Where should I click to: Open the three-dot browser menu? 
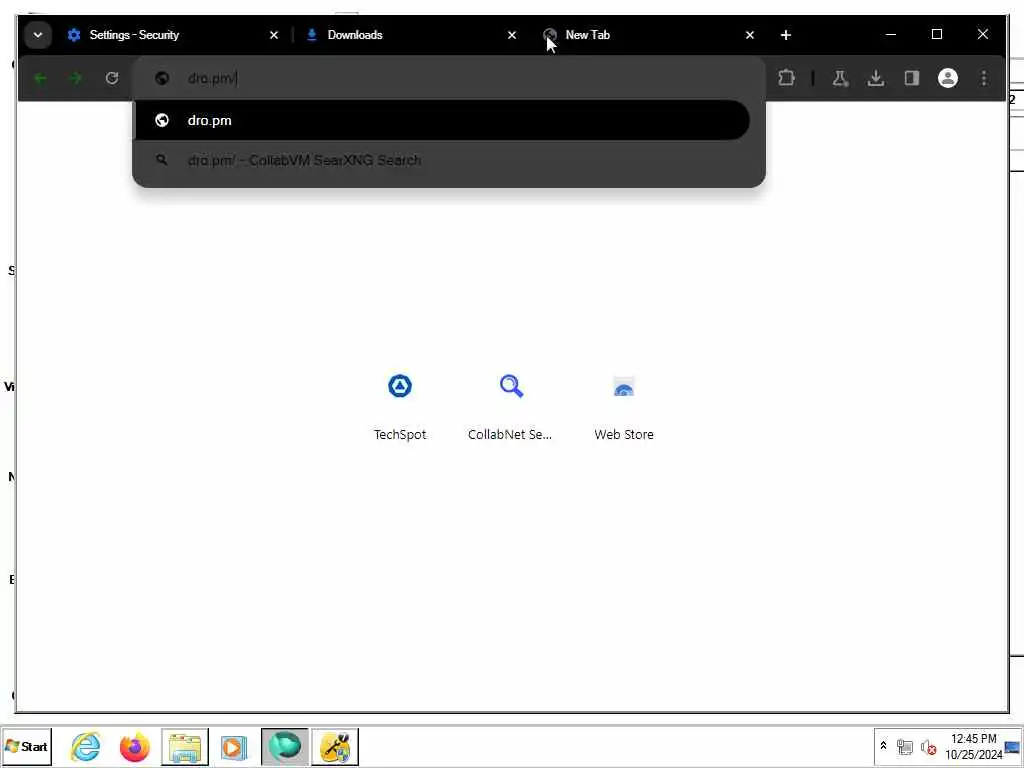[x=984, y=78]
